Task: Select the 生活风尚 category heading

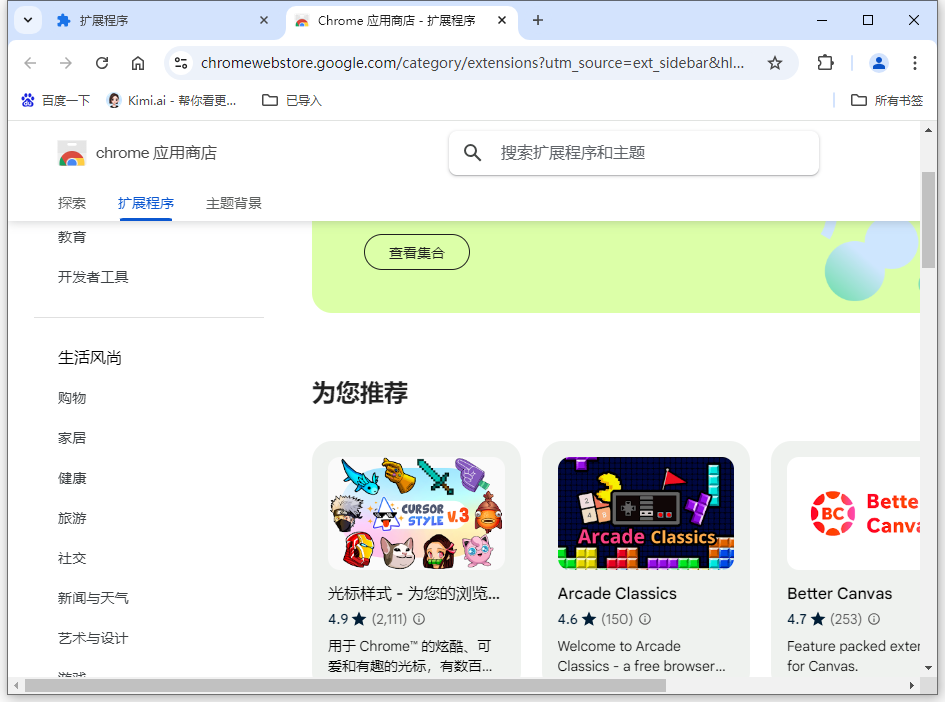Action: (x=90, y=358)
